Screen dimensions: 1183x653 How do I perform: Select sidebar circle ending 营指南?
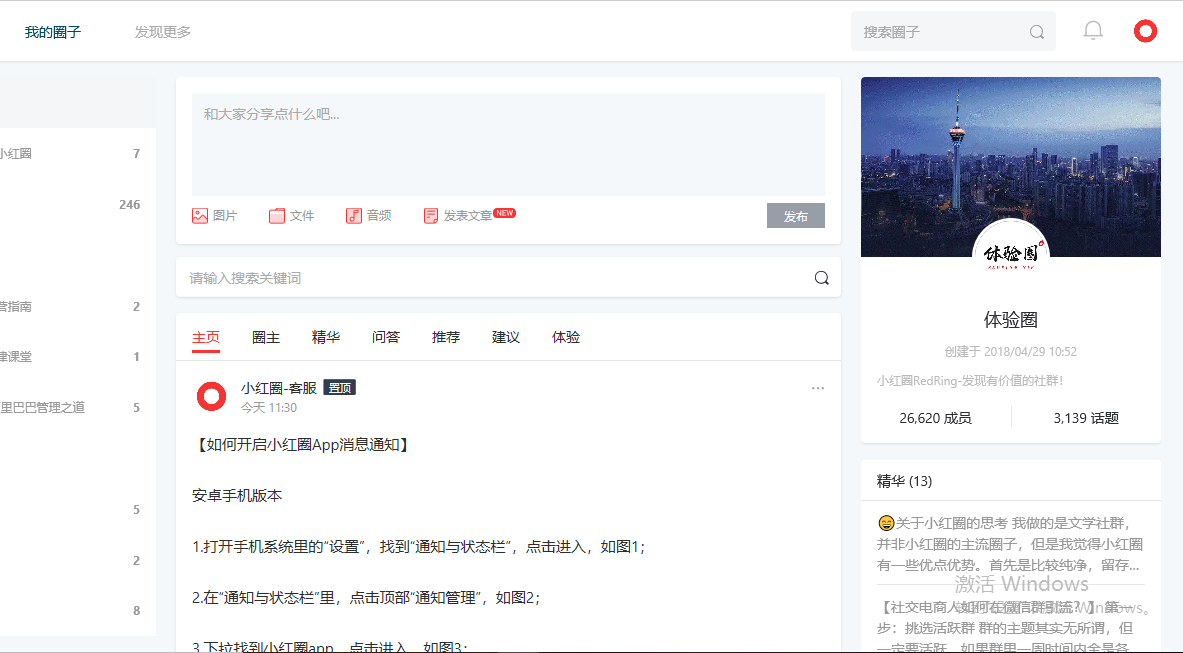[x=72, y=306]
